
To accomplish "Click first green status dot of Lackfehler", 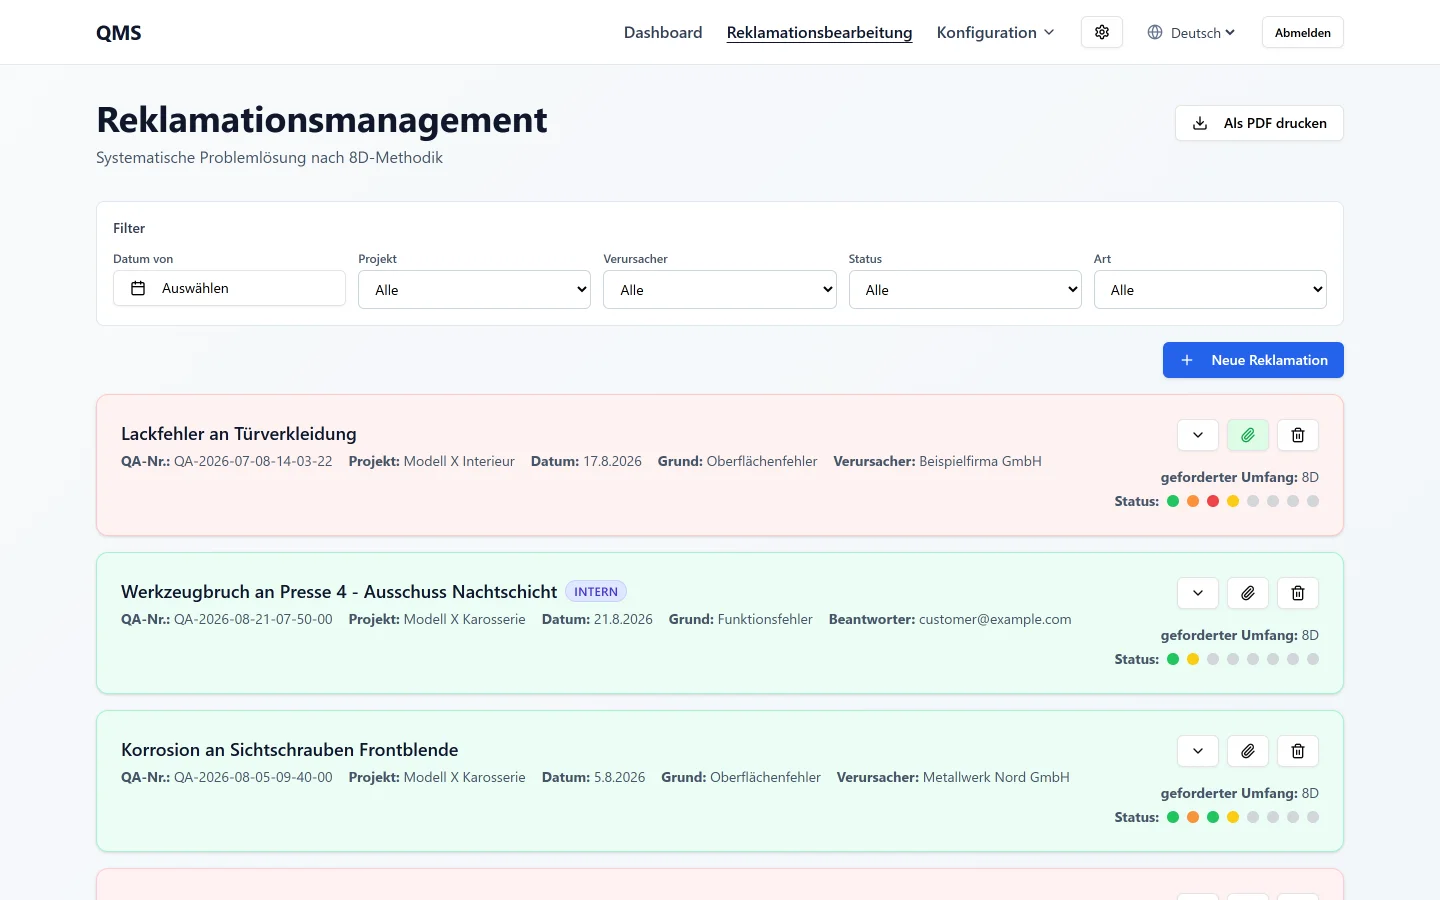I will (1173, 501).
